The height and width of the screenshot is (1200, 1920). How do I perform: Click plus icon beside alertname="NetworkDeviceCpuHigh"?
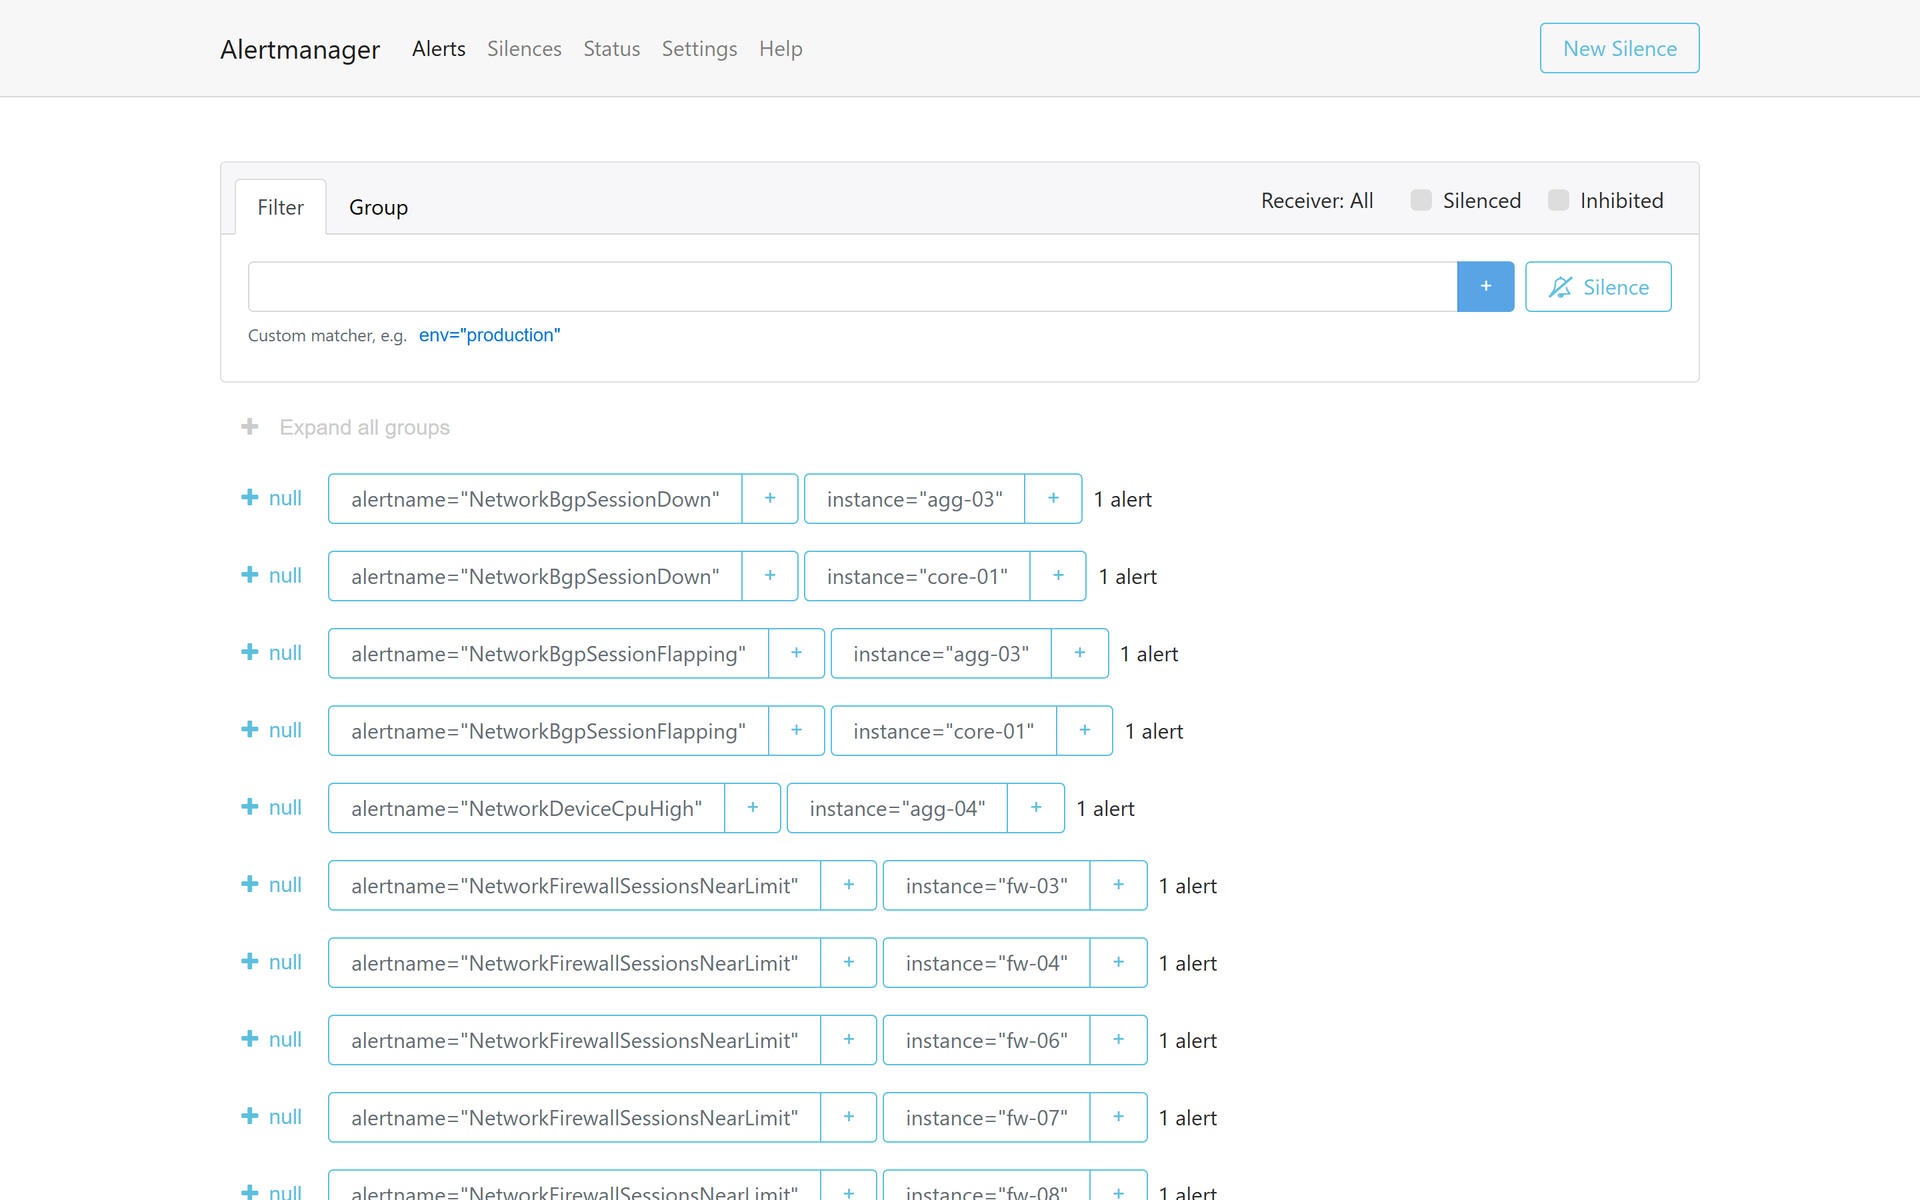point(752,808)
